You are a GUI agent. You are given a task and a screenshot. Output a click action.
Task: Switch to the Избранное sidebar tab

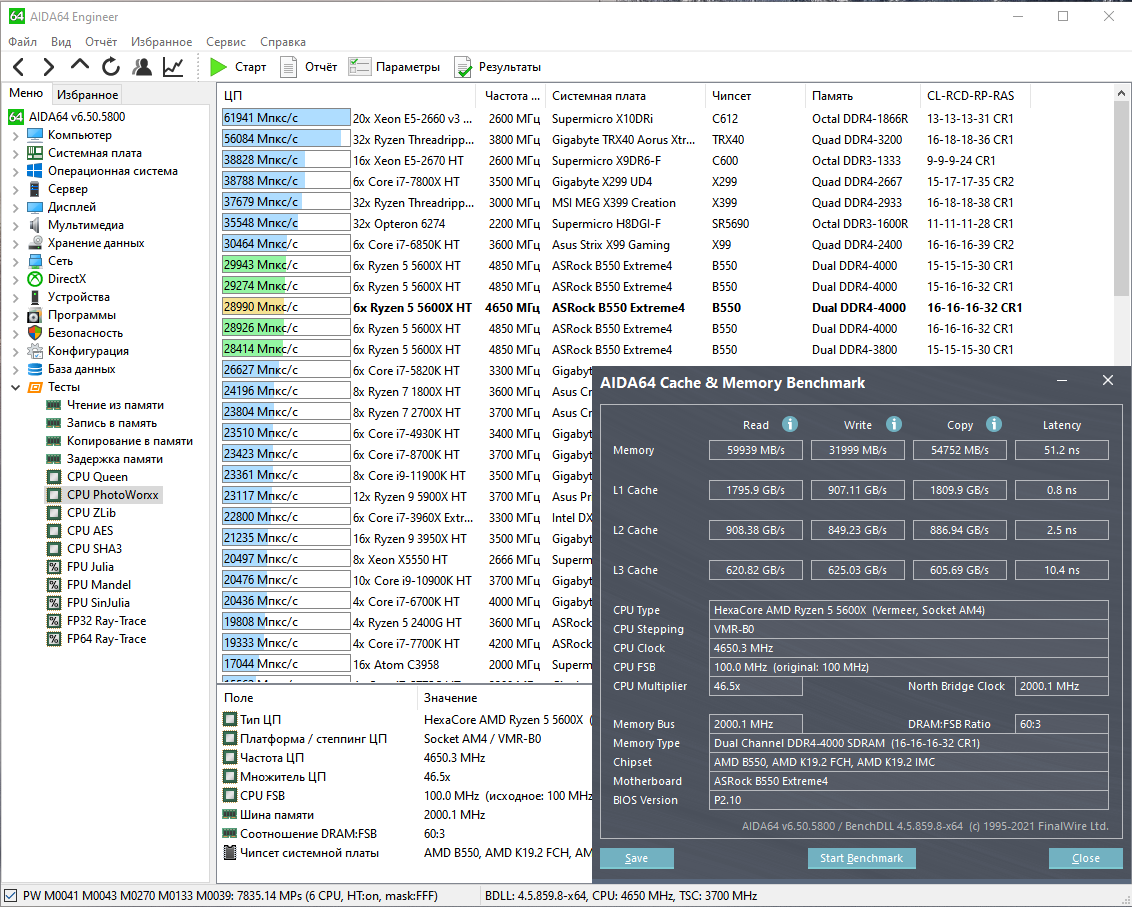pyautogui.click(x=87, y=95)
